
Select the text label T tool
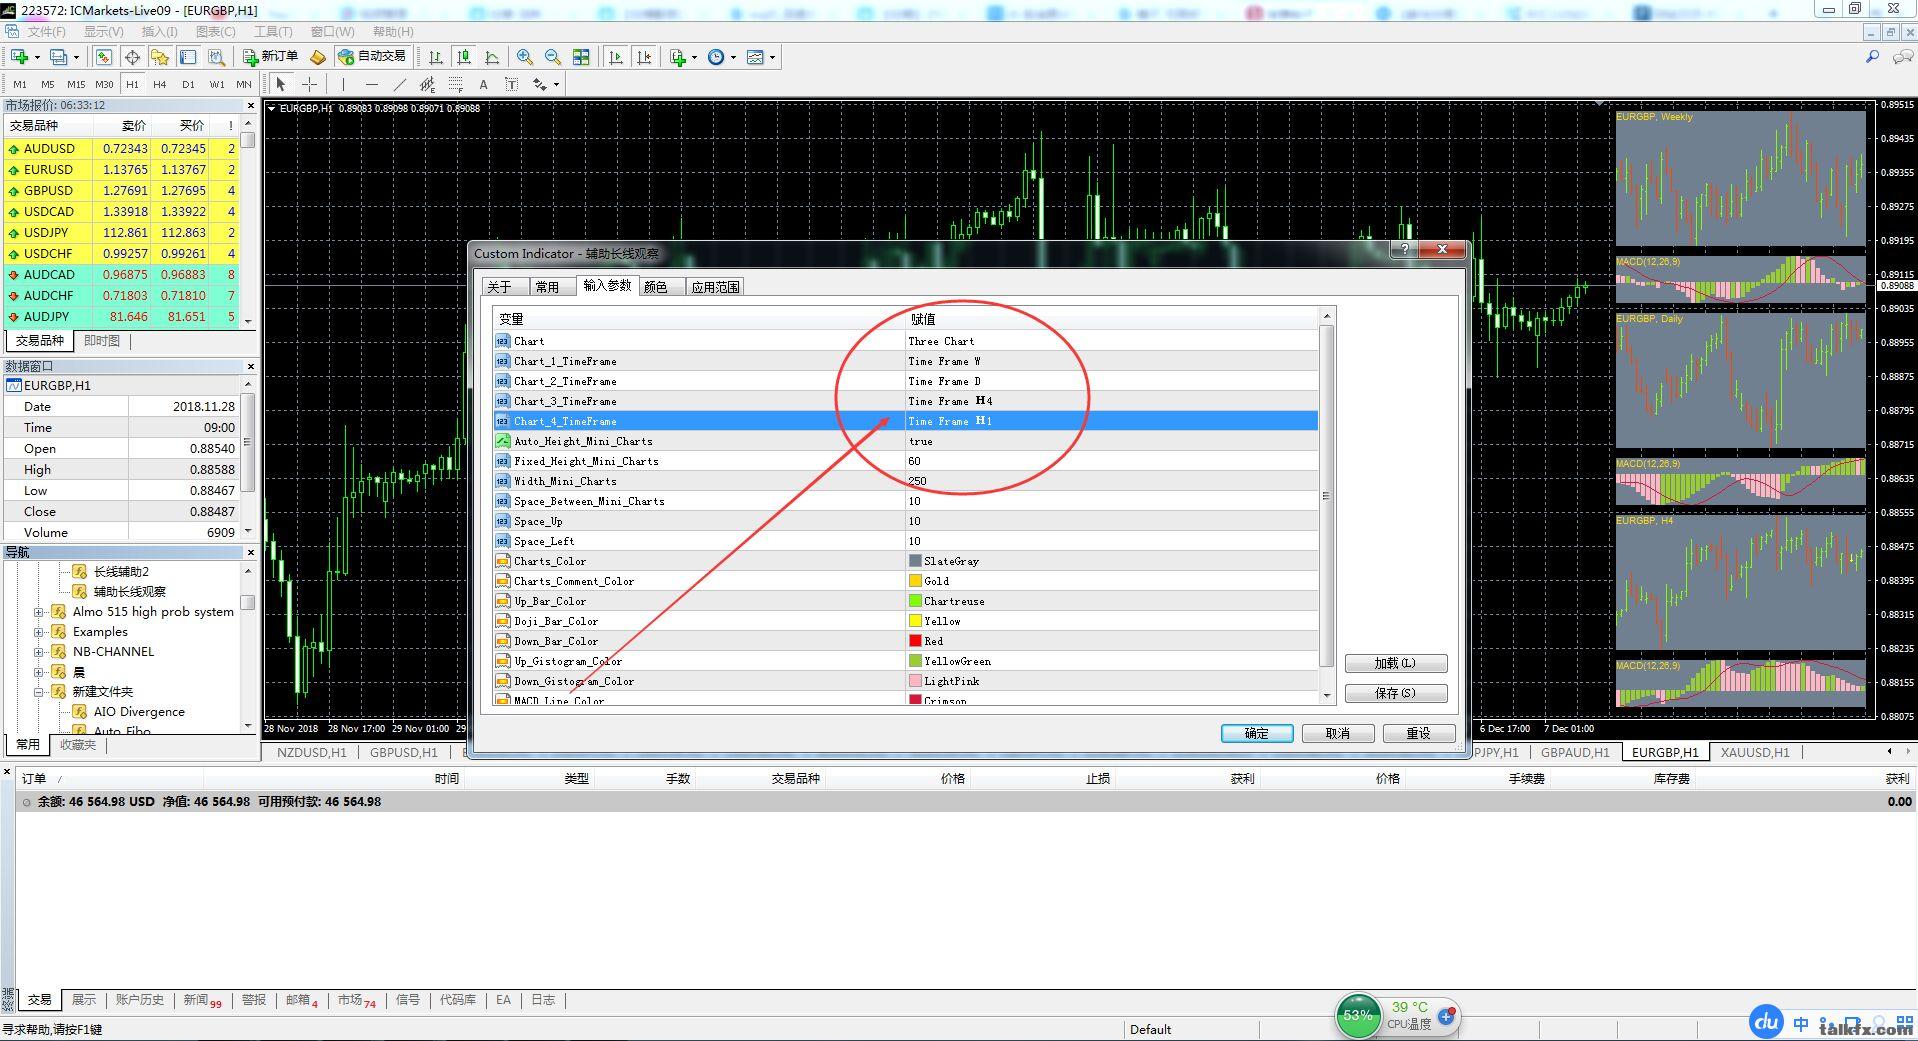[x=511, y=84]
